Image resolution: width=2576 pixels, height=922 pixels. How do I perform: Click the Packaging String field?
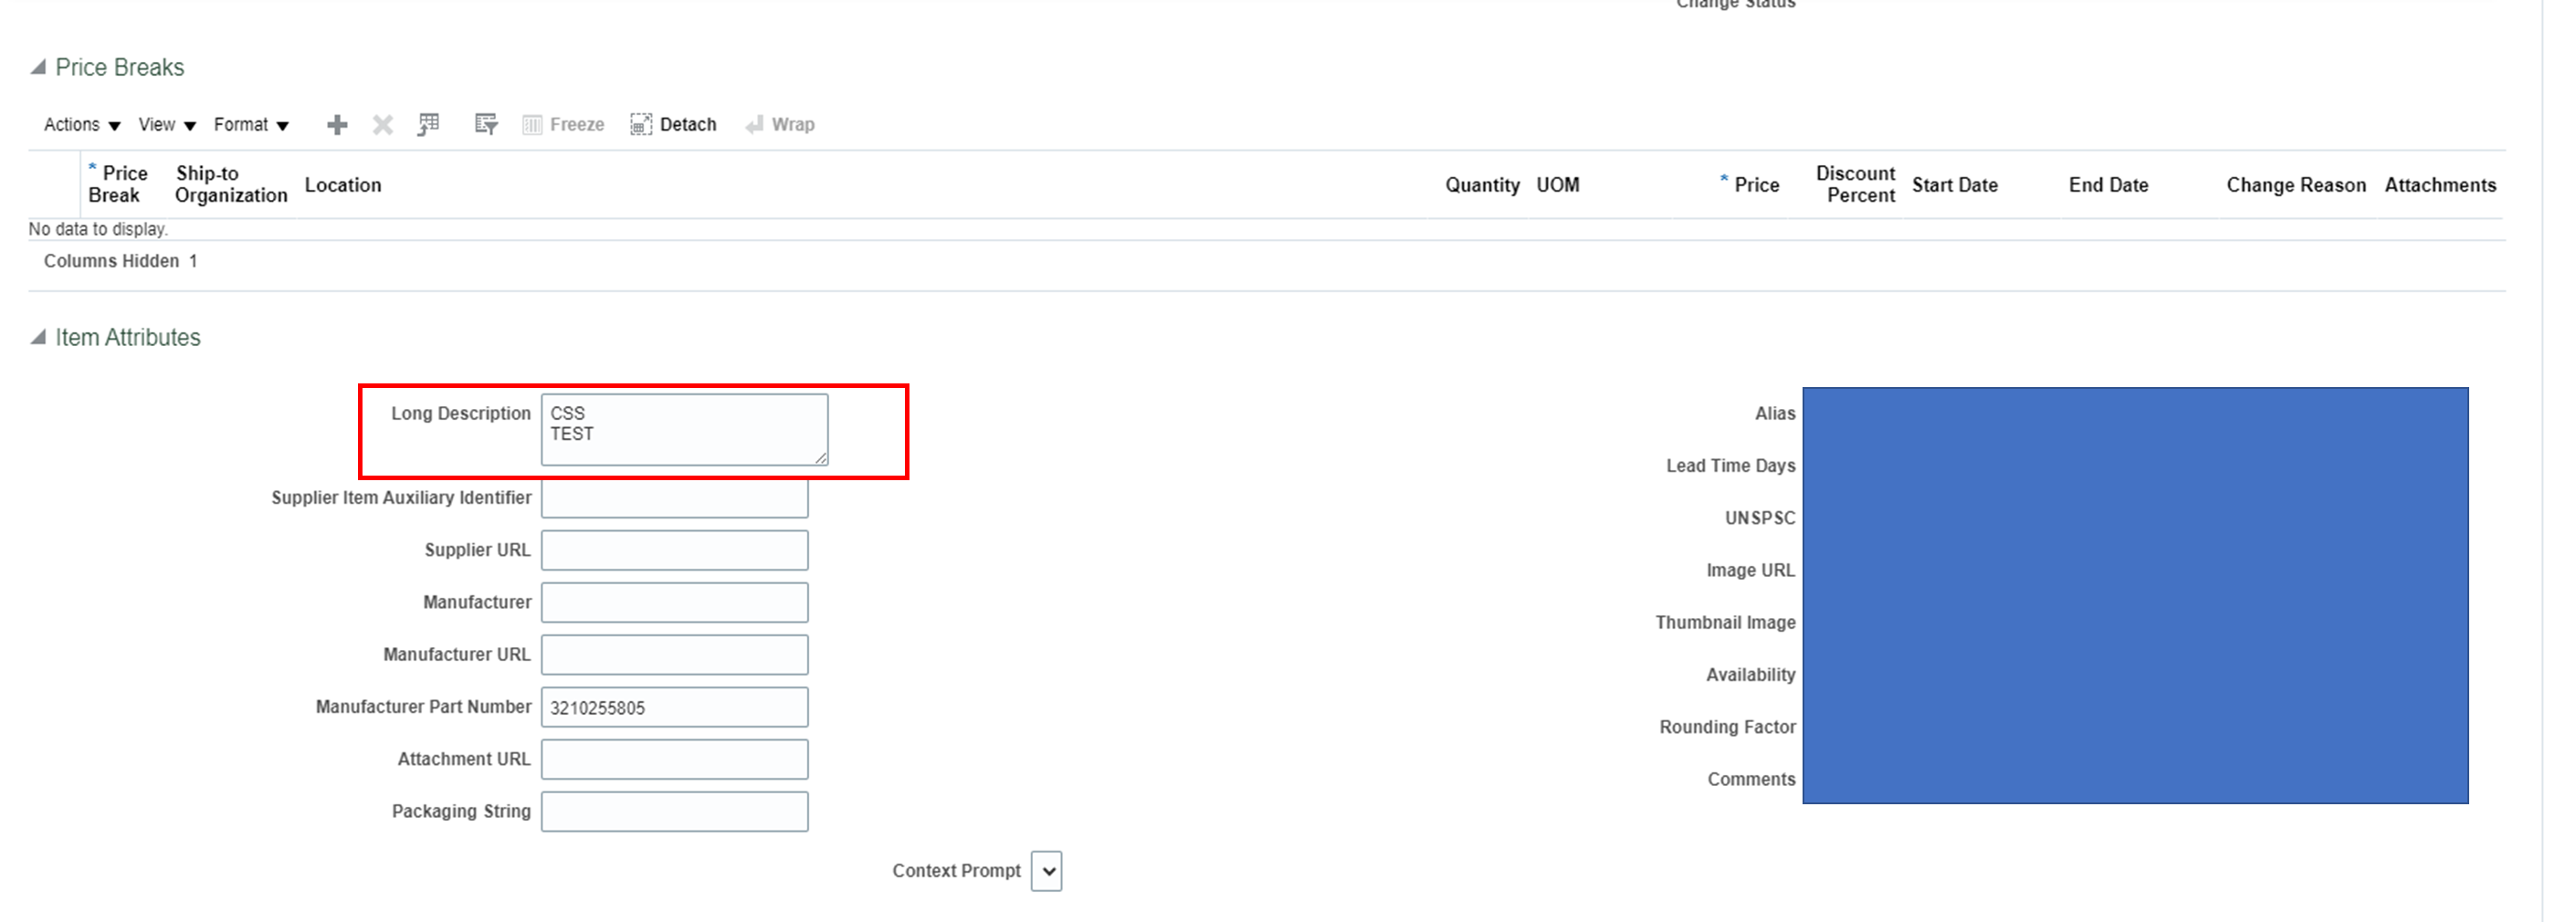tap(674, 811)
